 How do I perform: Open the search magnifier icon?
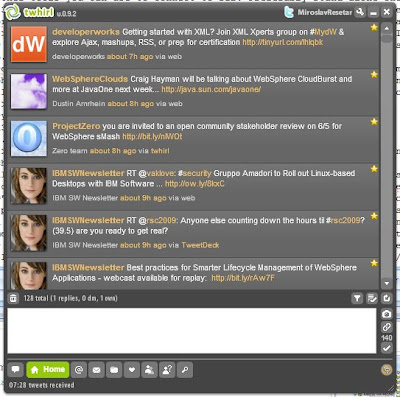185,370
